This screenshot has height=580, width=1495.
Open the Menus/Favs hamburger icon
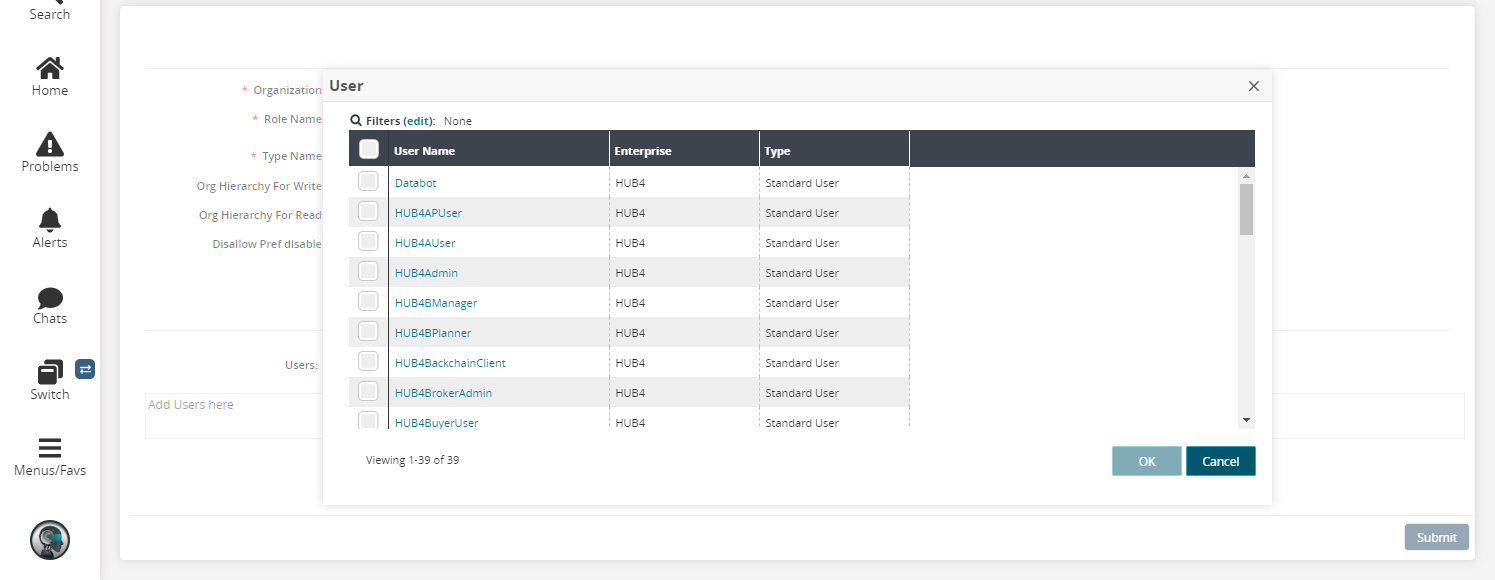point(49,448)
